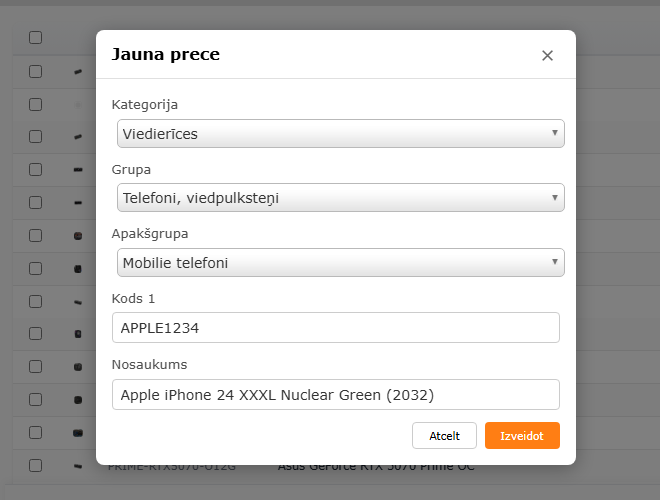Click the Apakšgrupa field label
The width and height of the screenshot is (660, 500).
150,234
